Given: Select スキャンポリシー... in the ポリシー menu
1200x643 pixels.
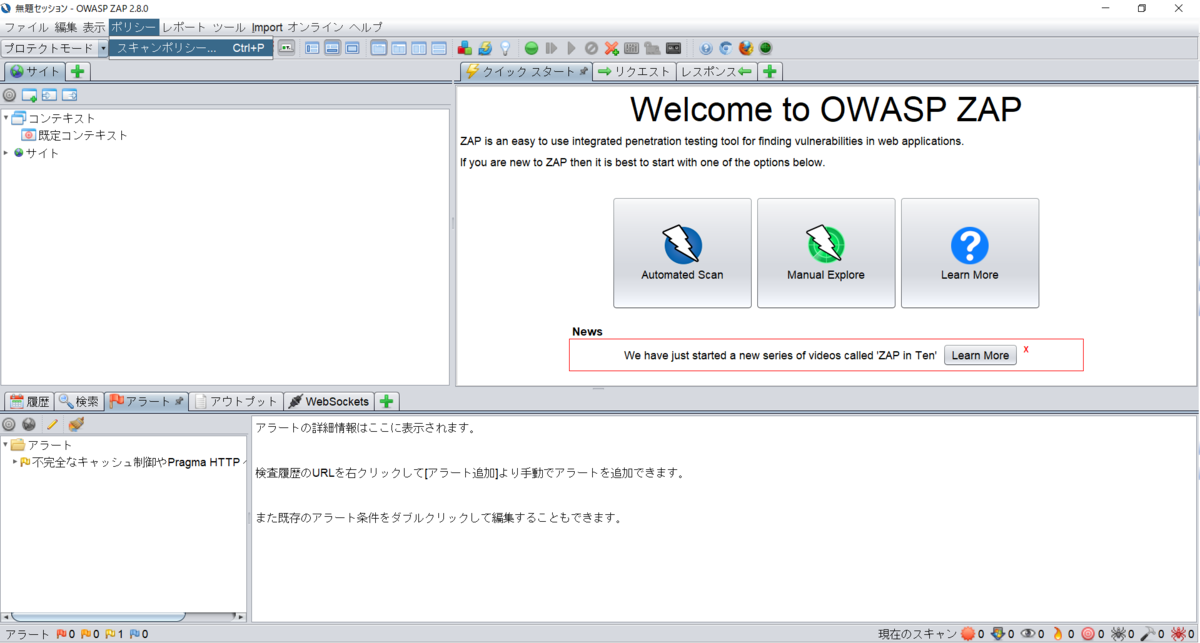Looking at the screenshot, I should pyautogui.click(x=190, y=48).
